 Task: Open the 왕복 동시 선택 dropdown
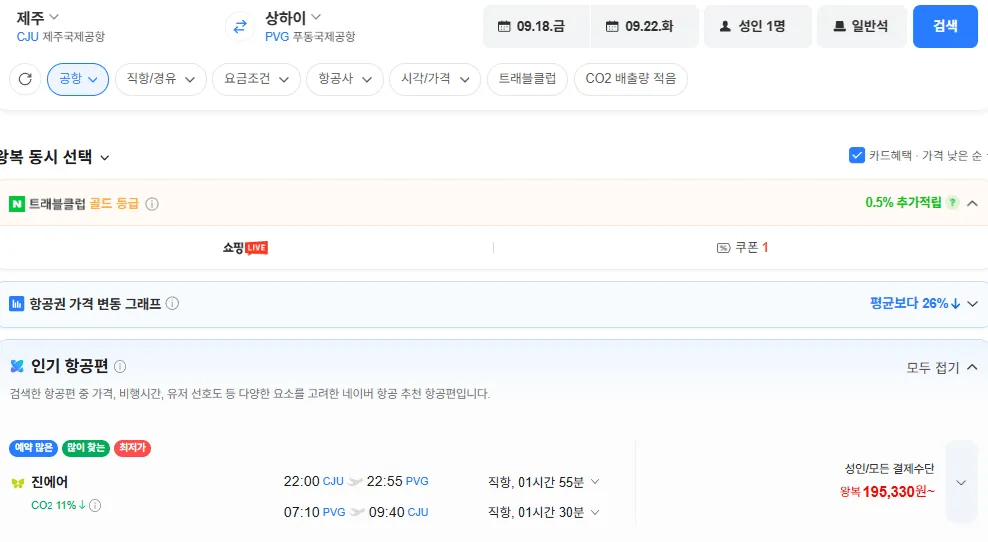[55, 157]
